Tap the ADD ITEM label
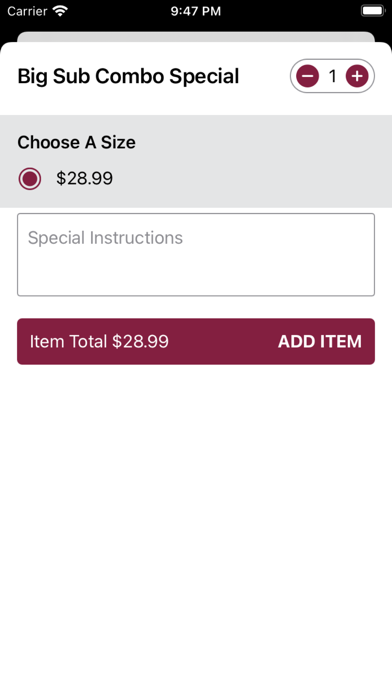This screenshot has height=696, width=392. (320, 341)
